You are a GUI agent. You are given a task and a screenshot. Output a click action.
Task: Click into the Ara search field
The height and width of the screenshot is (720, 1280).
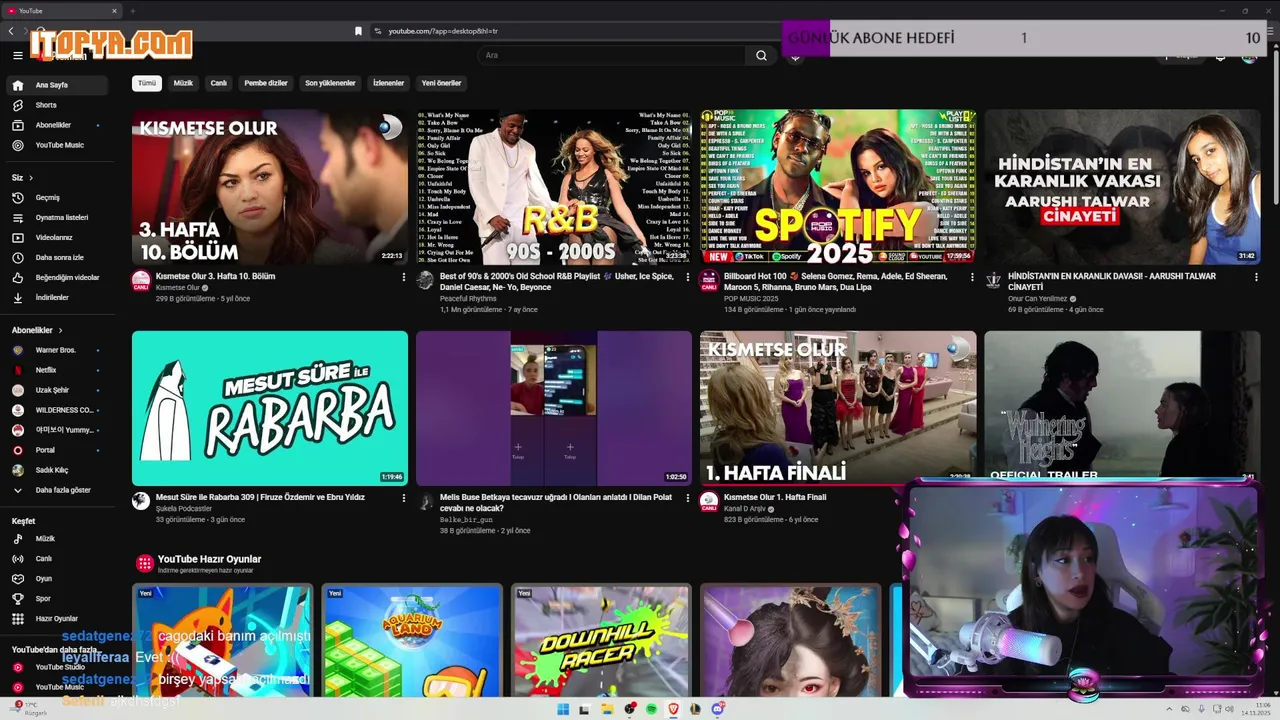[612, 56]
